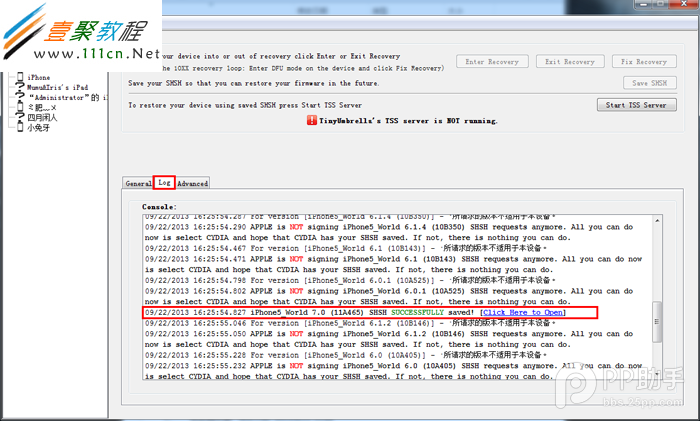
Task: Select the 四月闲人 device
Action: coord(42,117)
